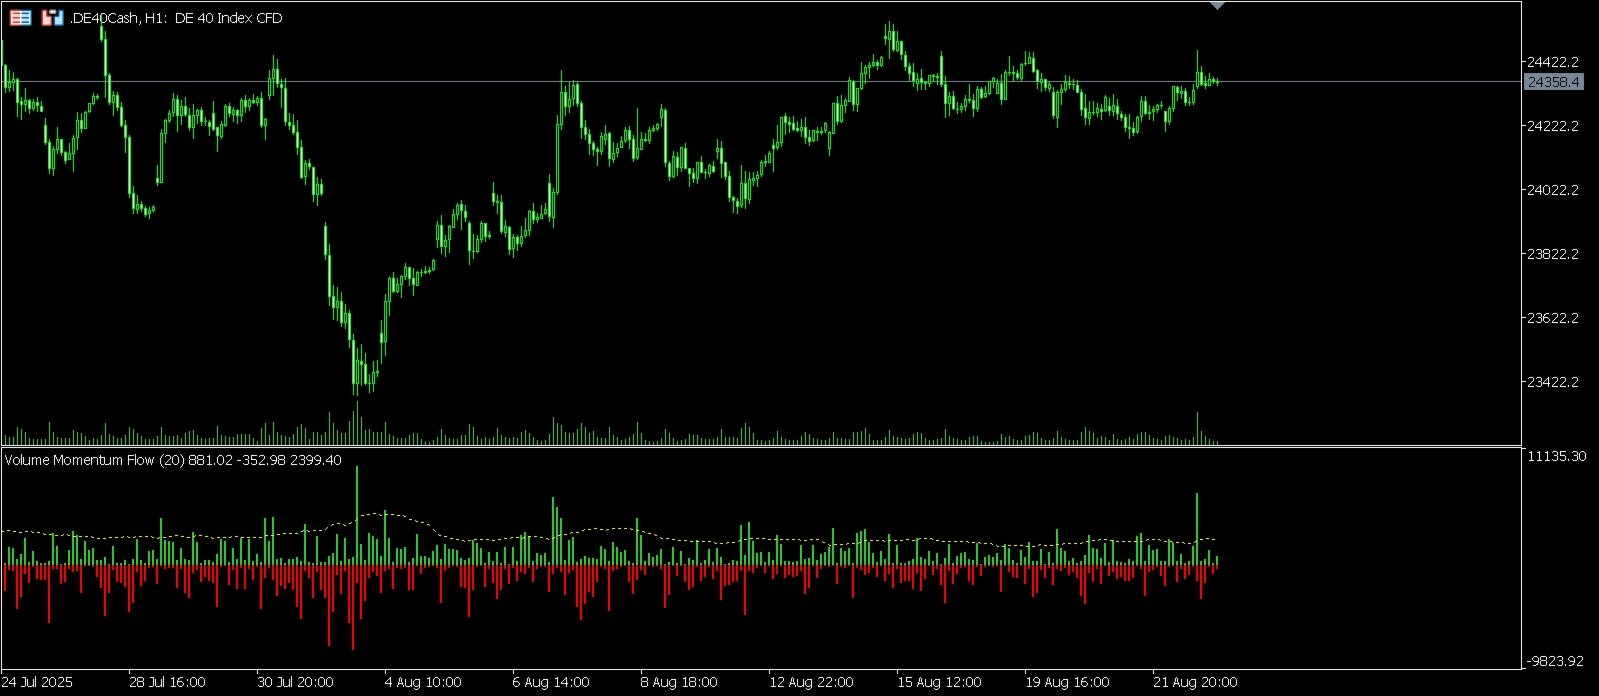The height and width of the screenshot is (696, 1599).
Task: Click the 15 Aug 12:00 time label
Action: (939, 682)
